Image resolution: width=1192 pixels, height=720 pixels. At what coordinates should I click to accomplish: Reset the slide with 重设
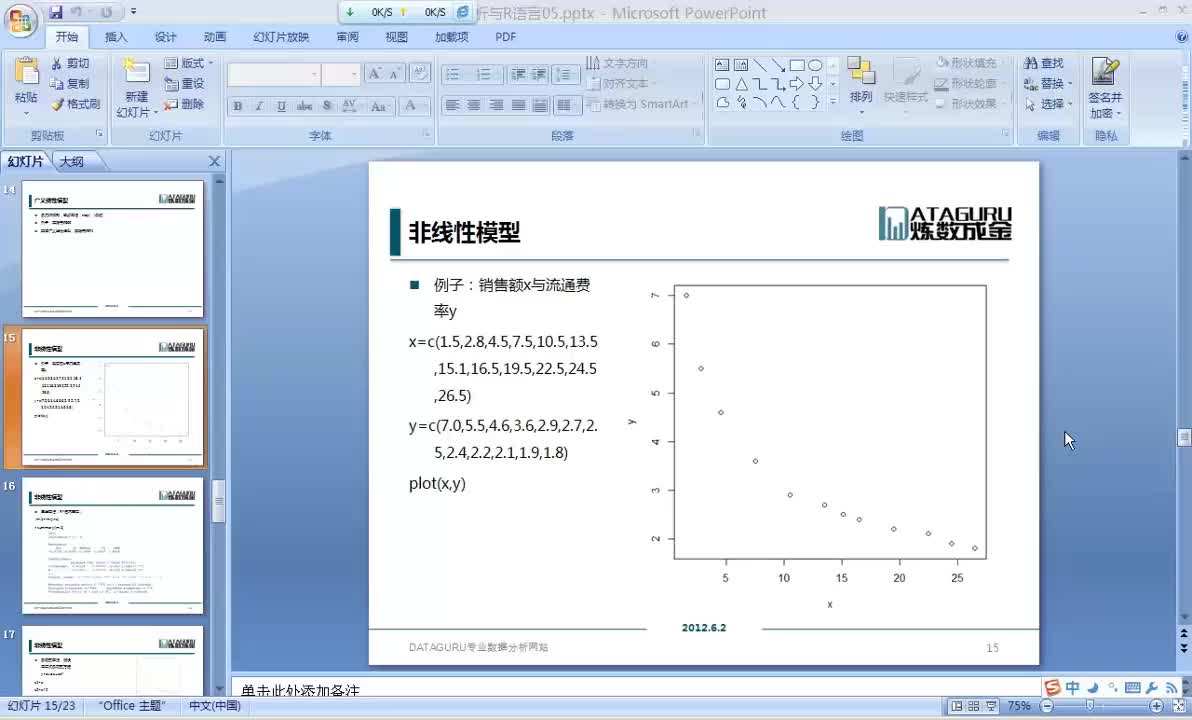185,84
